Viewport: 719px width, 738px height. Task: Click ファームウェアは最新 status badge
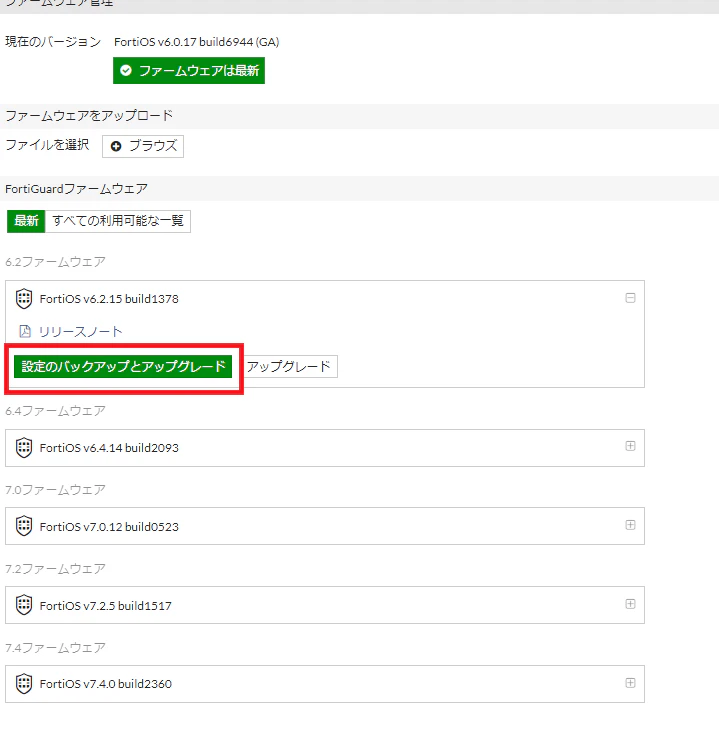click(189, 71)
